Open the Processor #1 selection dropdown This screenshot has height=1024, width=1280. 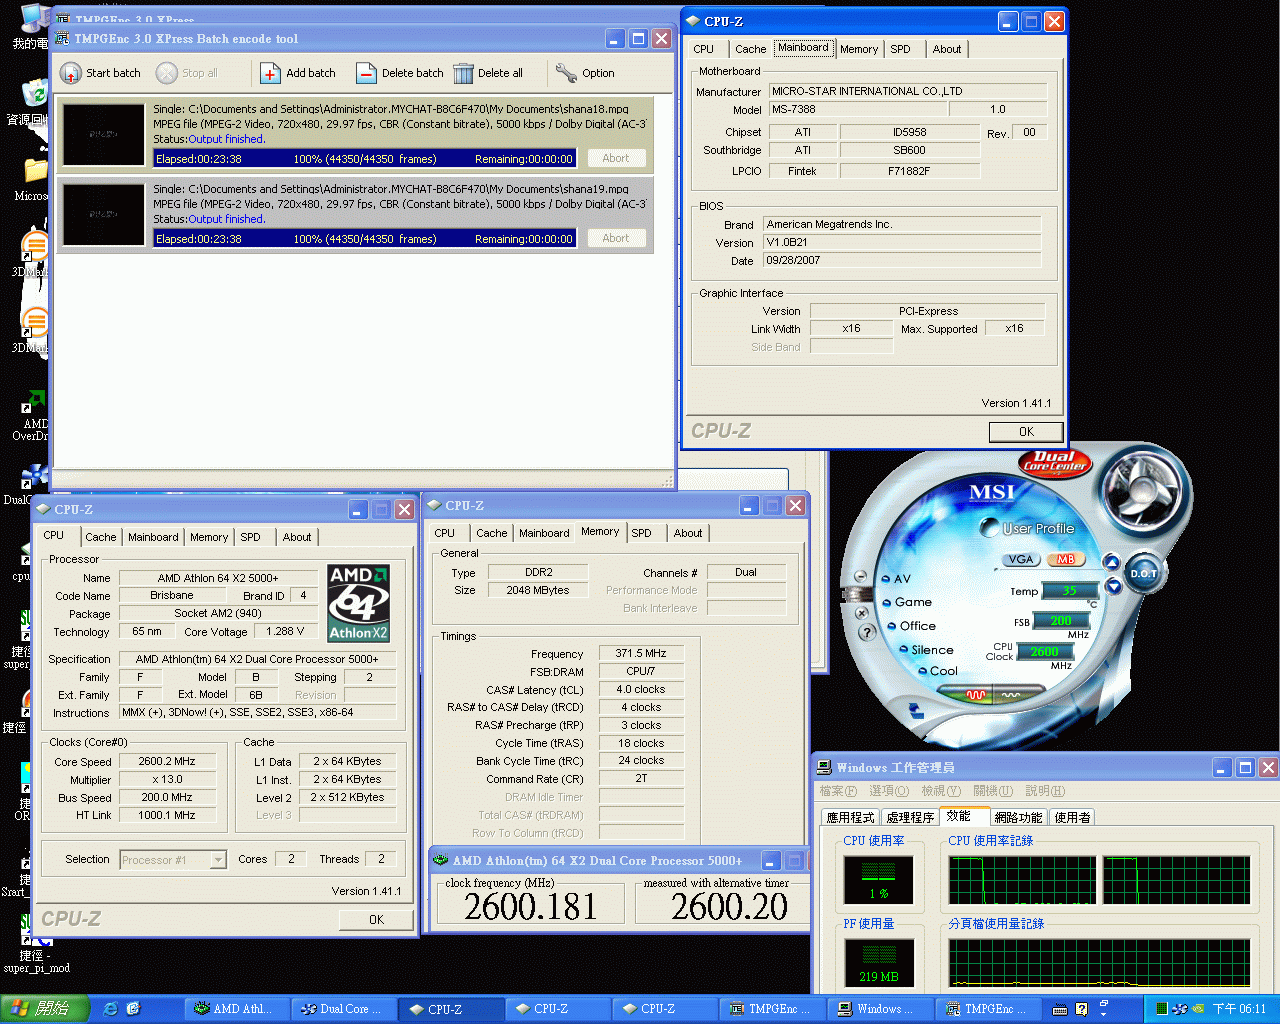click(x=218, y=860)
